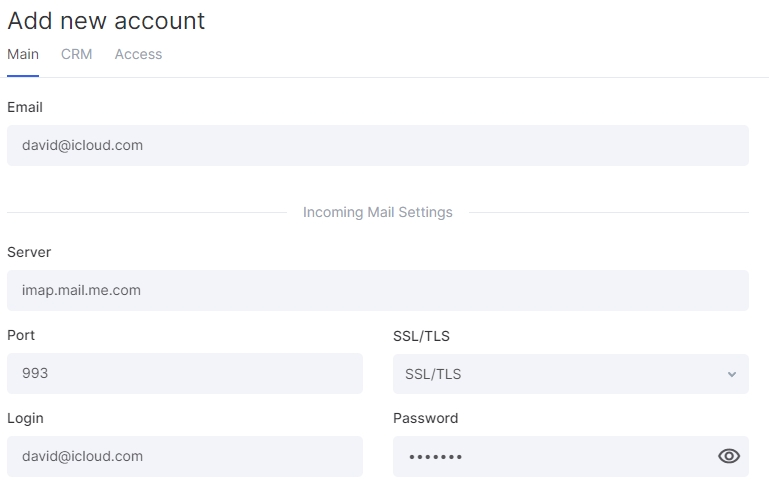Screen dimensions: 769x502
Task: Switch to the CRM tab
Action: tap(77, 54)
